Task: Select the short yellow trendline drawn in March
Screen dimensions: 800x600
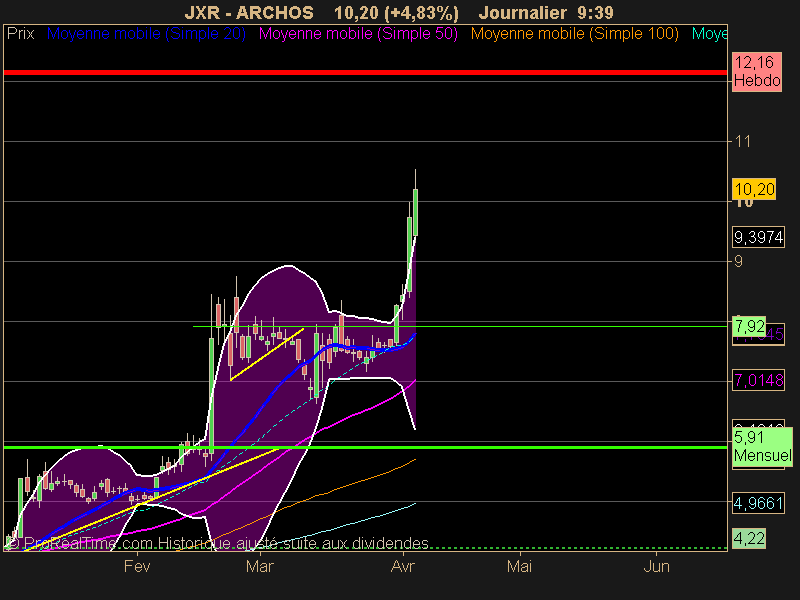Action: click(x=267, y=354)
